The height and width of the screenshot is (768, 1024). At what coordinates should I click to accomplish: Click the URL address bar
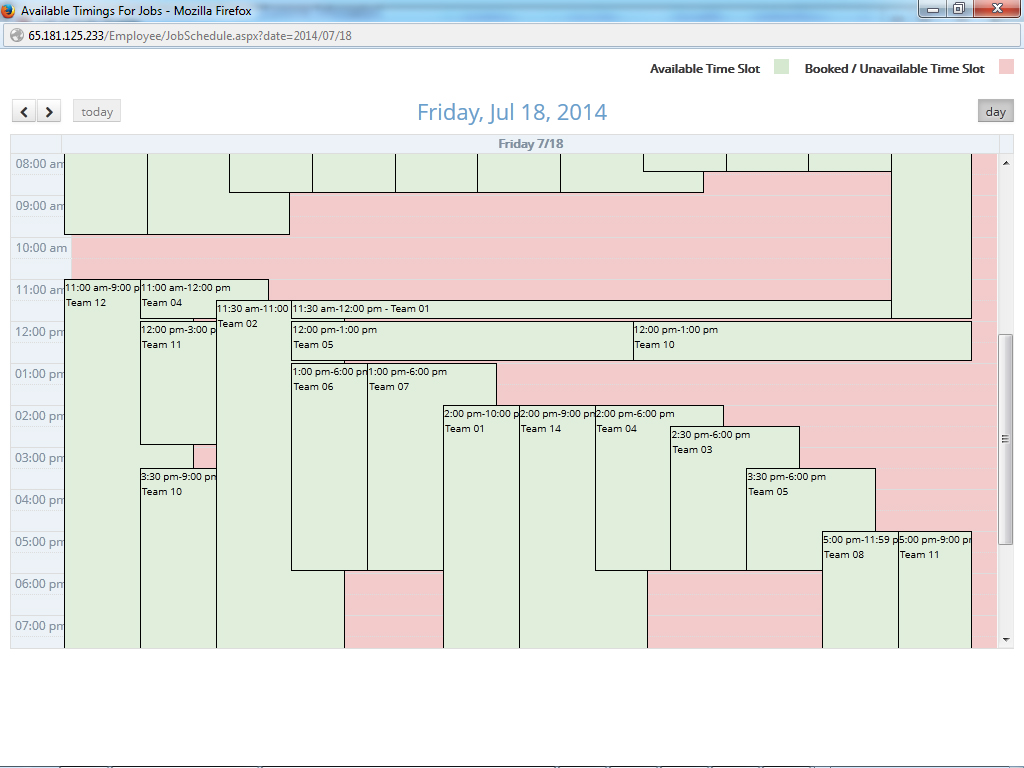pos(512,36)
